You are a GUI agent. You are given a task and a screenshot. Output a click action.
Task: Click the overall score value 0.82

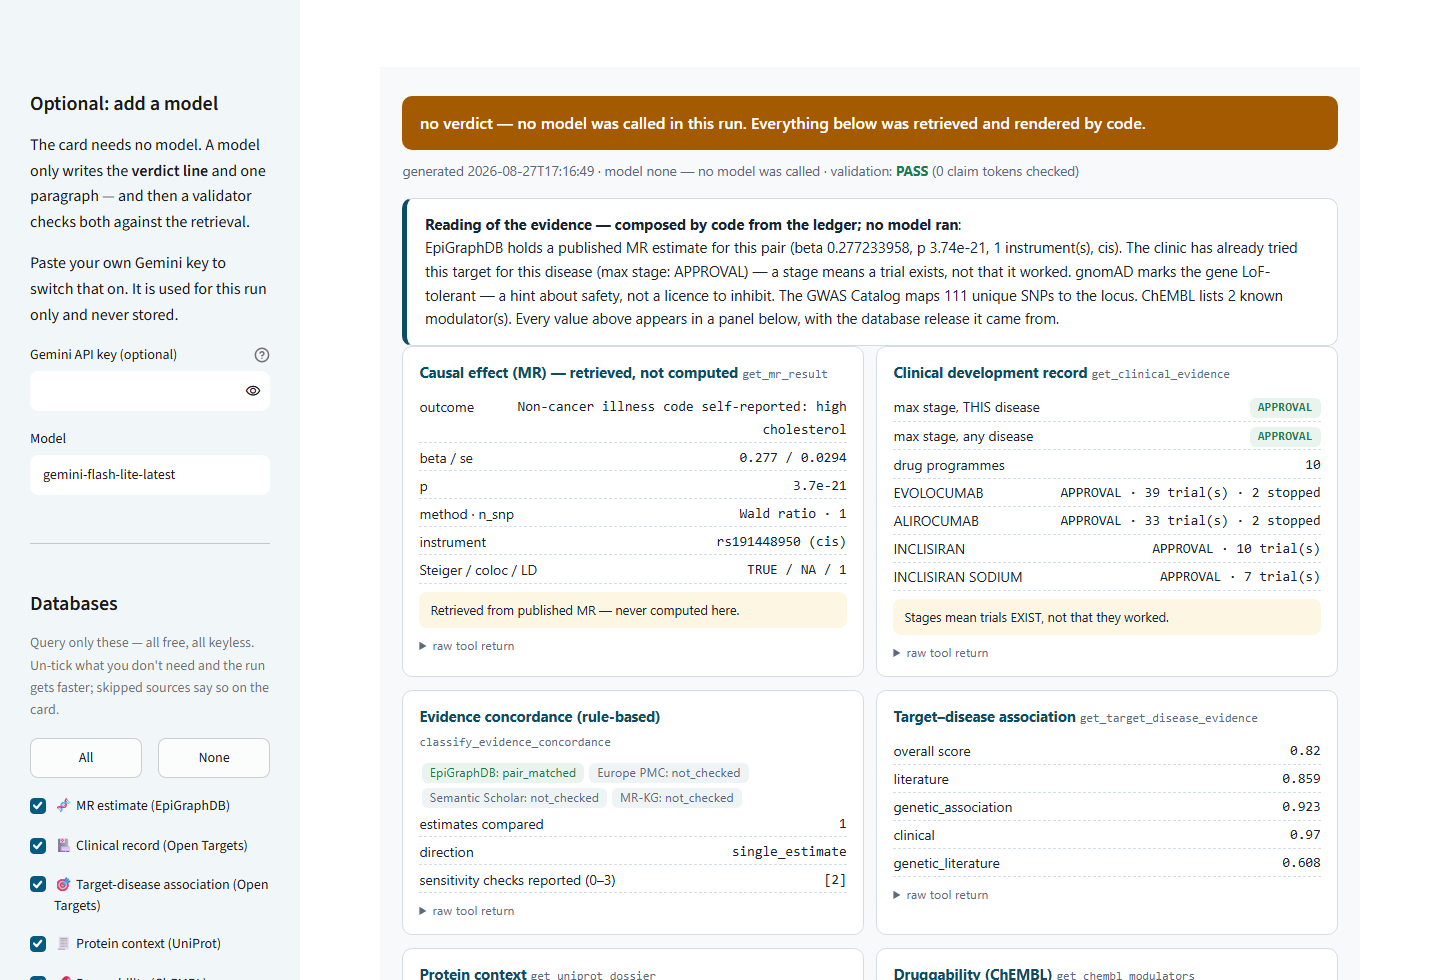pyautogui.click(x=1305, y=751)
